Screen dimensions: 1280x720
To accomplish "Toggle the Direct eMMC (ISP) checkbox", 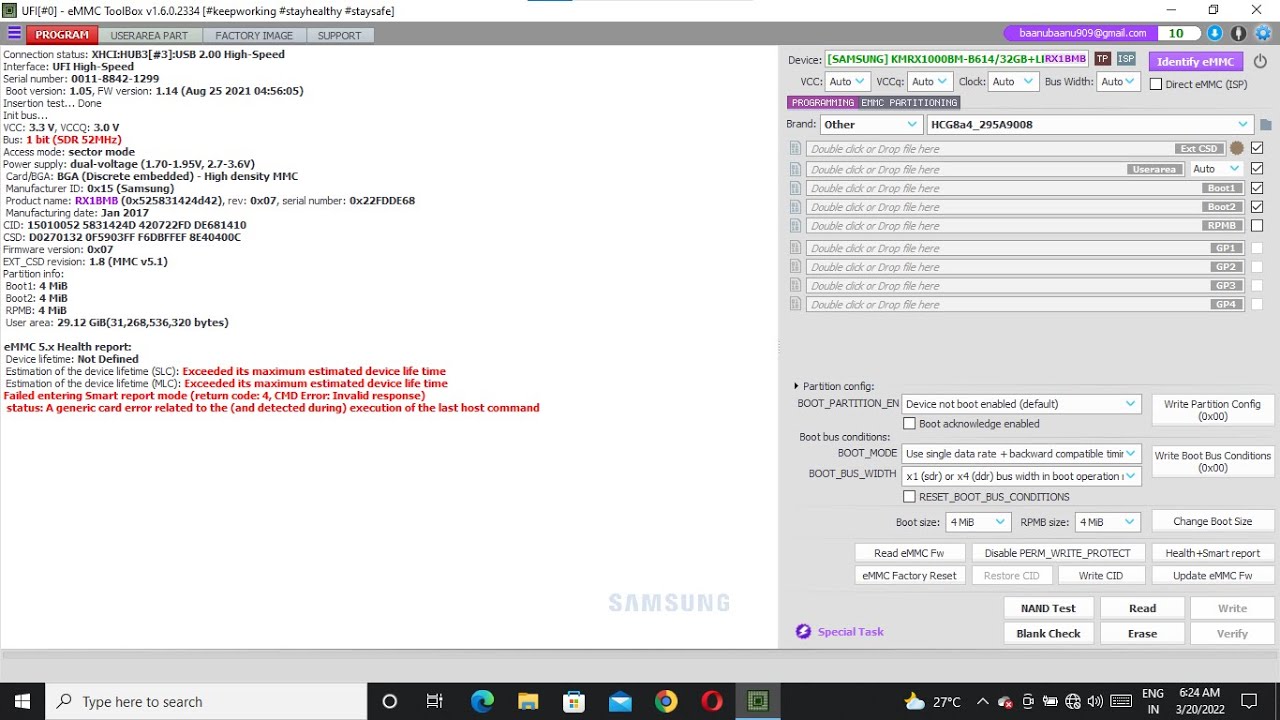I will [1156, 84].
